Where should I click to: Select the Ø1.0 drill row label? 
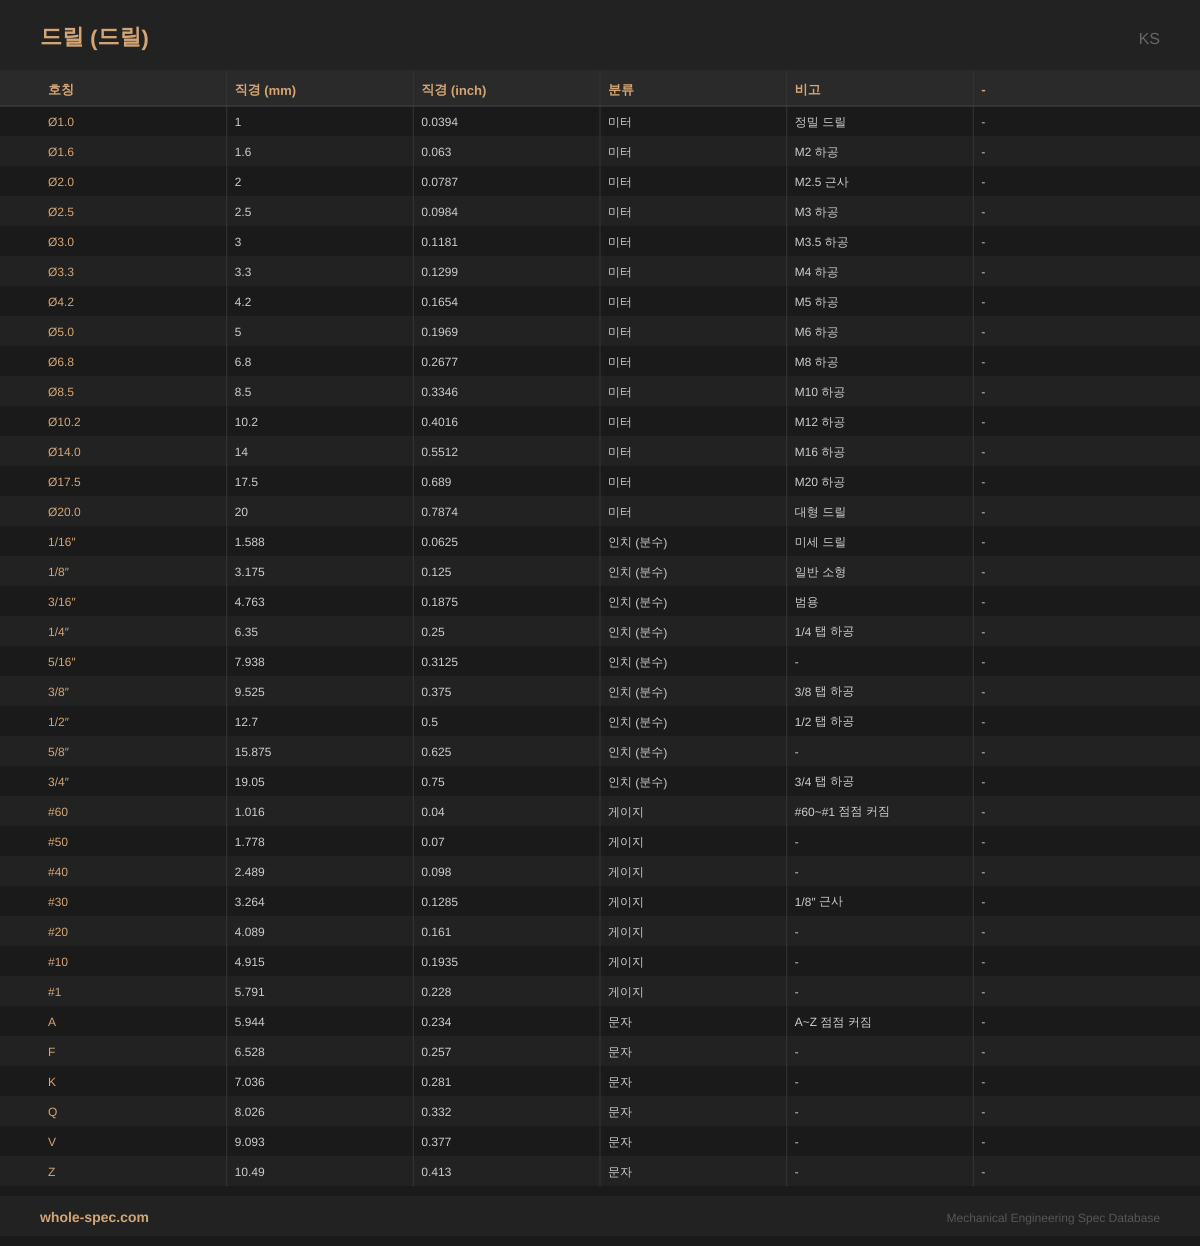pos(61,122)
